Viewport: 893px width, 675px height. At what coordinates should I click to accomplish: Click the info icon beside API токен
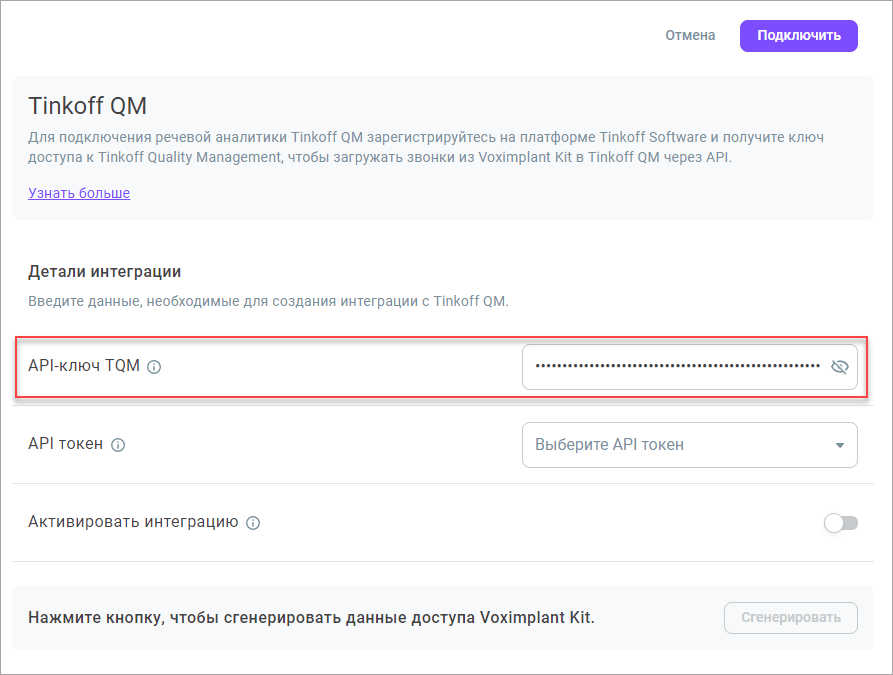[118, 445]
